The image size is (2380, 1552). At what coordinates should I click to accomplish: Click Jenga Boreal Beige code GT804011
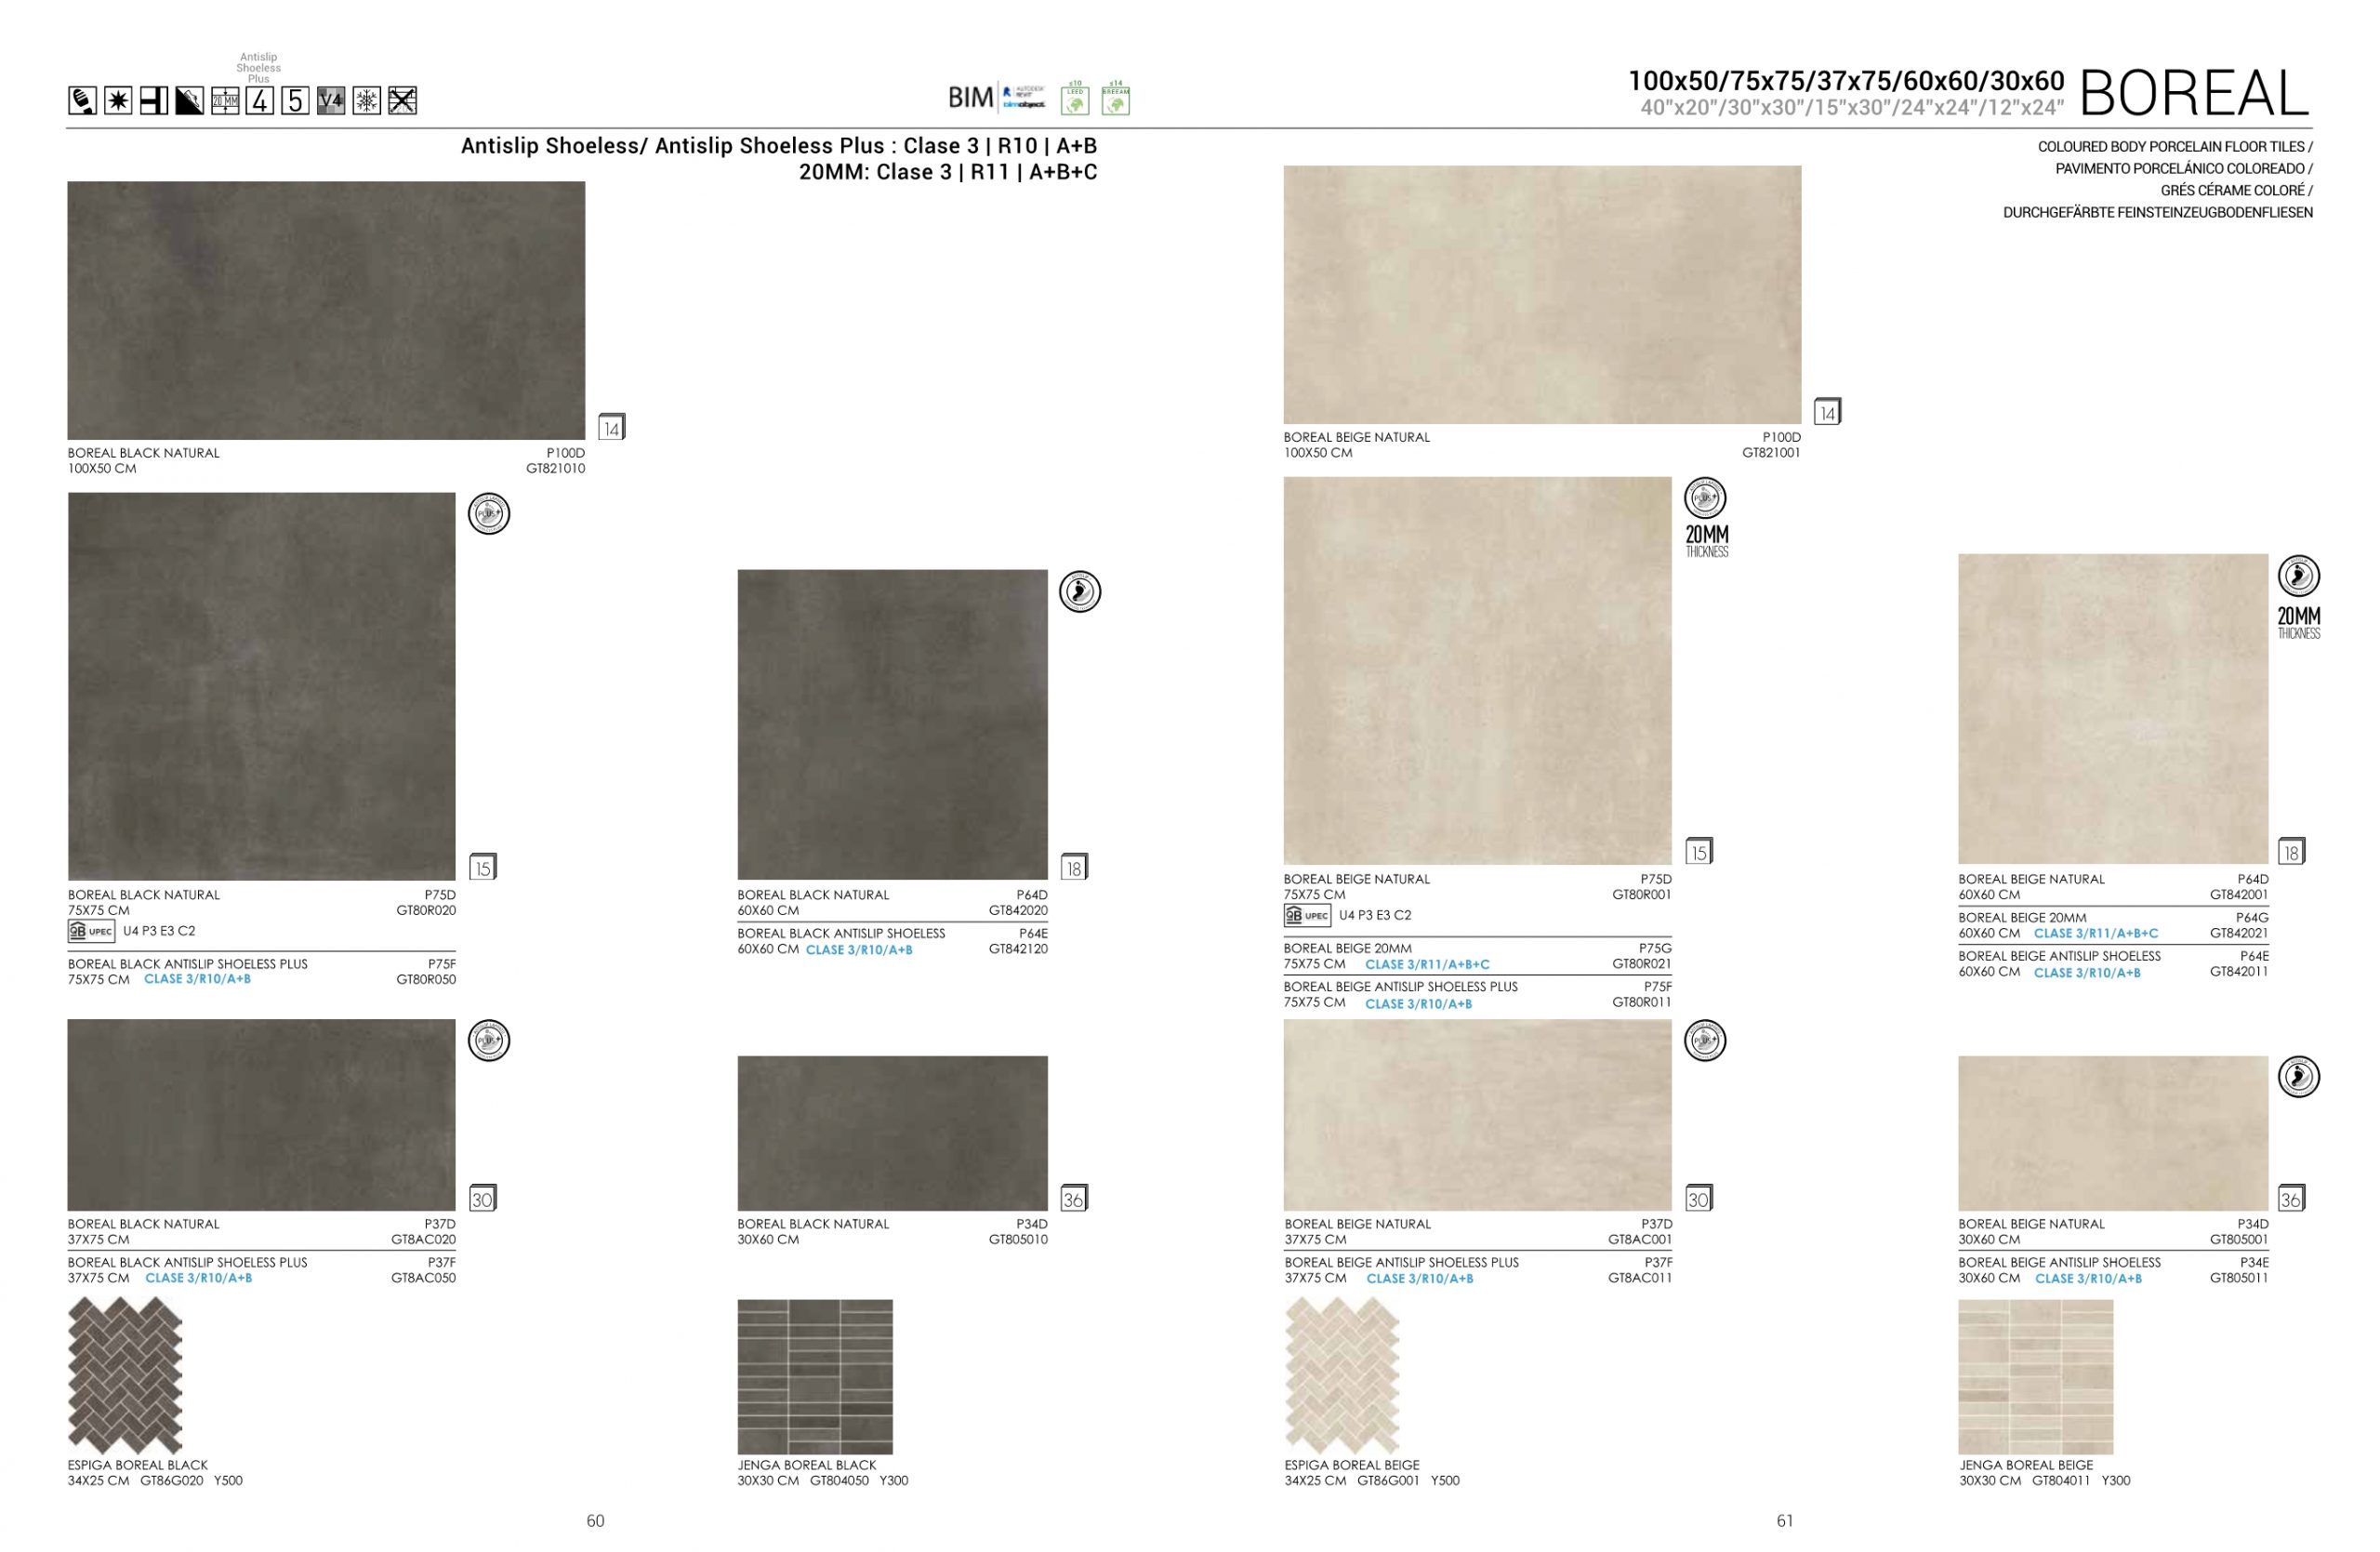[x=2061, y=1481]
